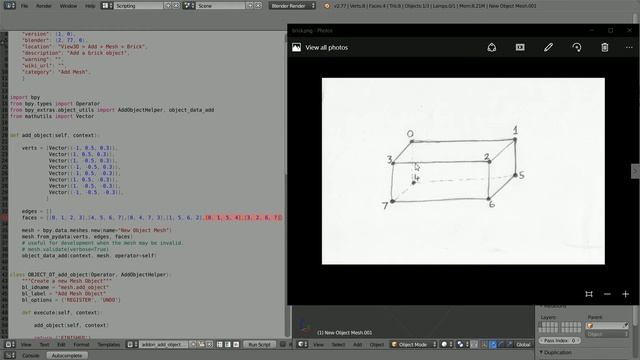Viewport: 640px width, 360px height.
Task: Click the viewport shading sphere icon
Action: tap(446, 344)
